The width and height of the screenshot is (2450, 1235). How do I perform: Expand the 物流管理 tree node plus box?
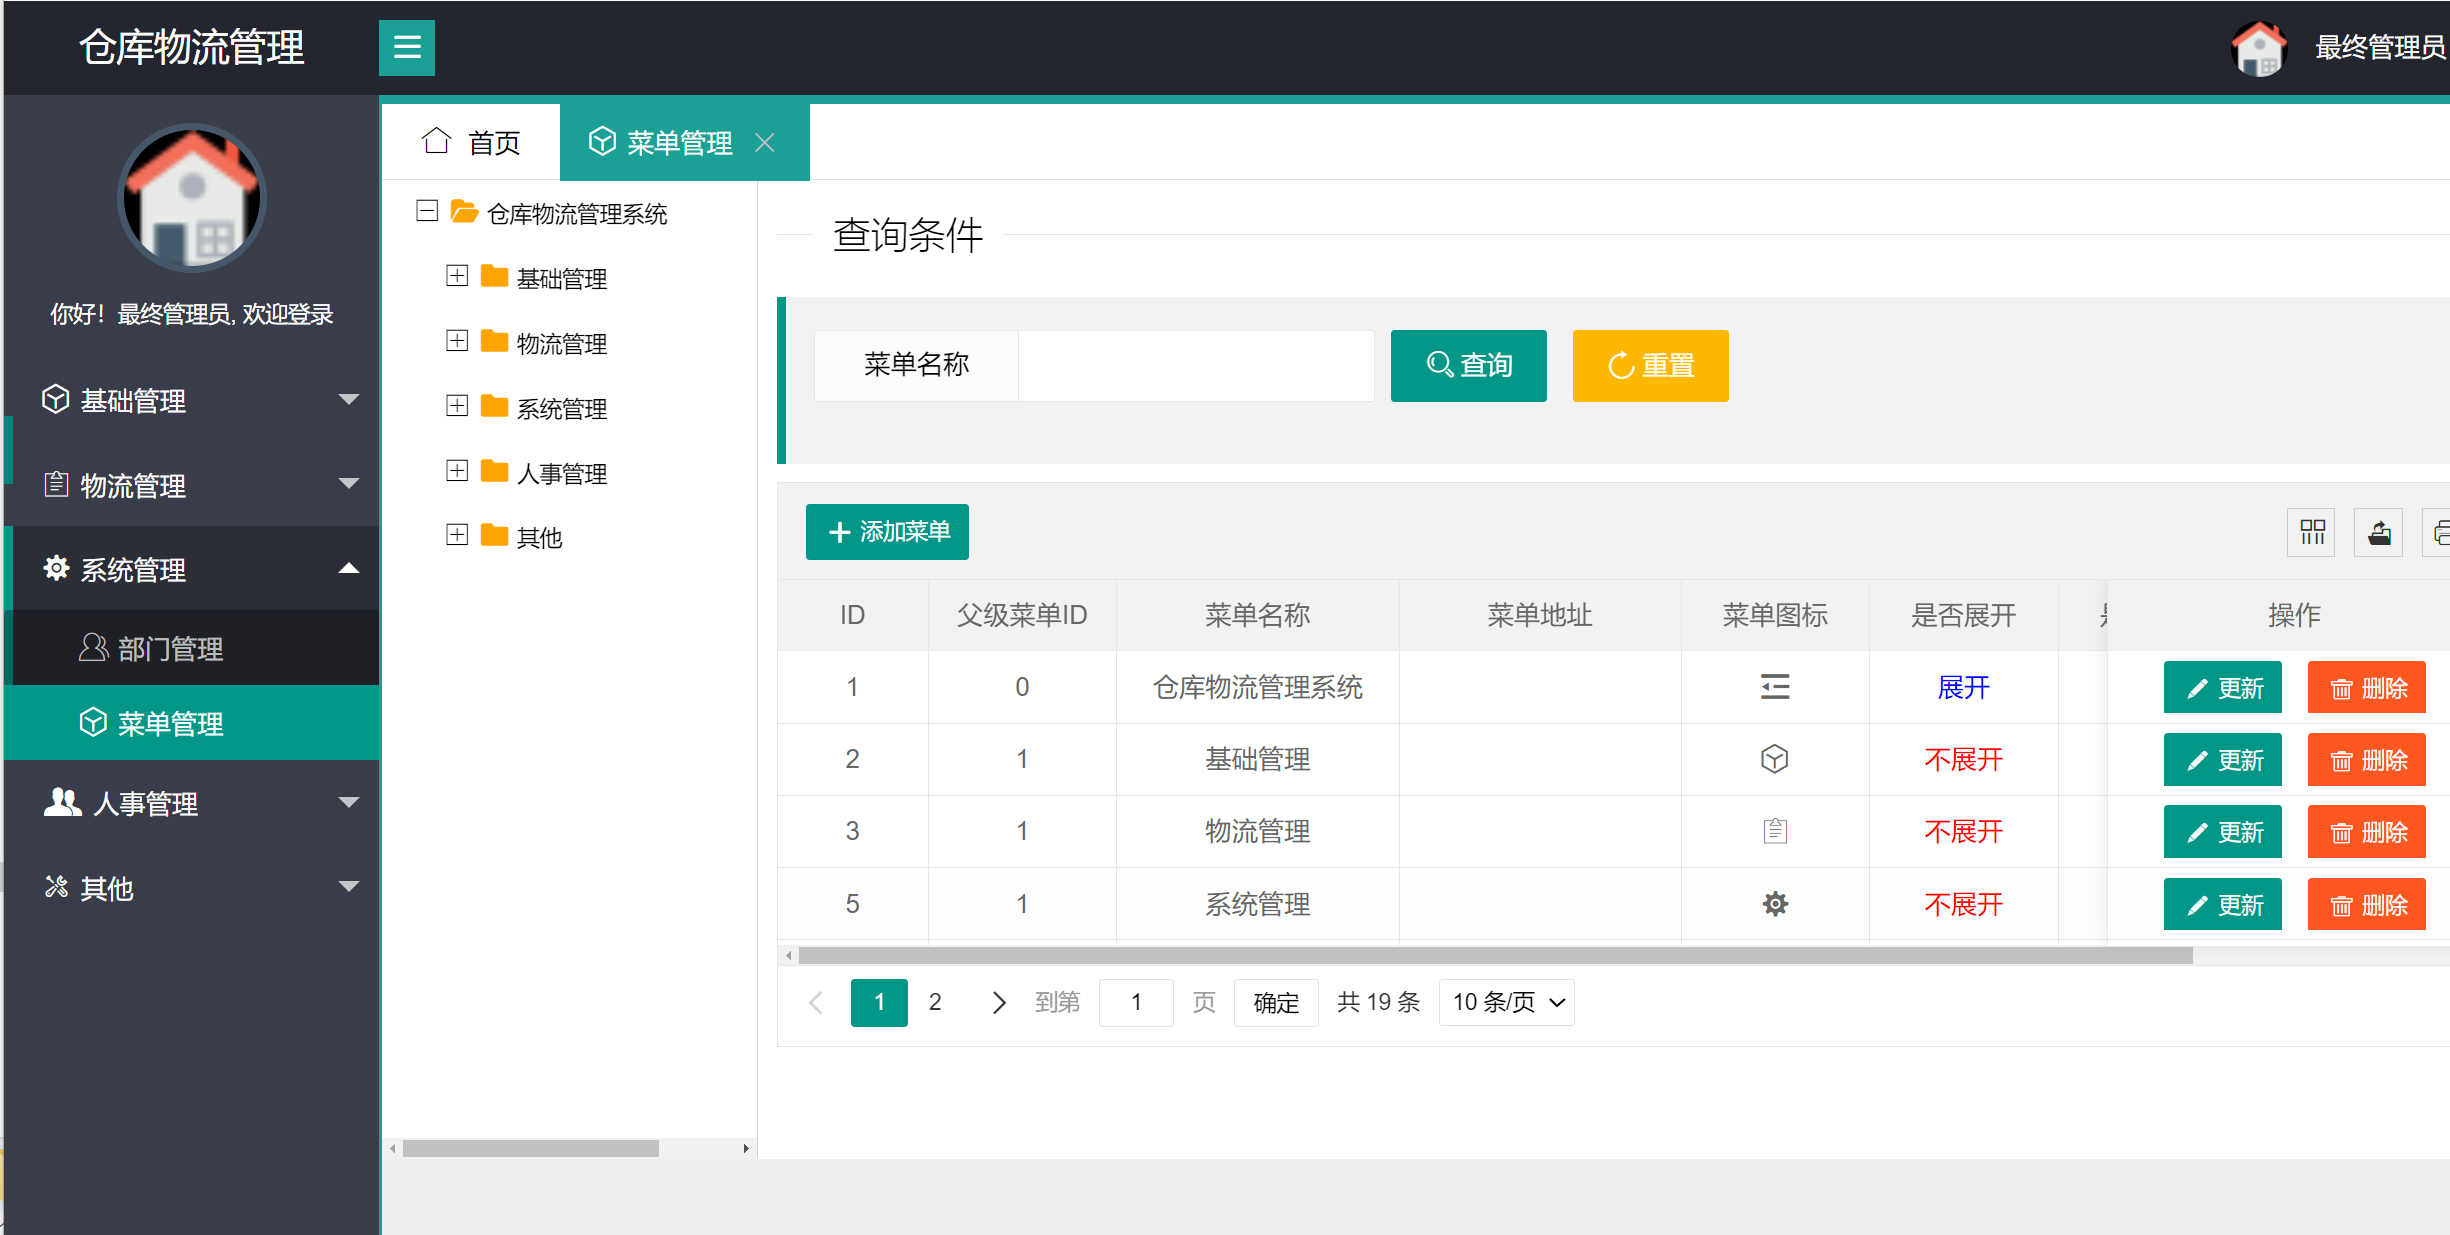coord(457,341)
